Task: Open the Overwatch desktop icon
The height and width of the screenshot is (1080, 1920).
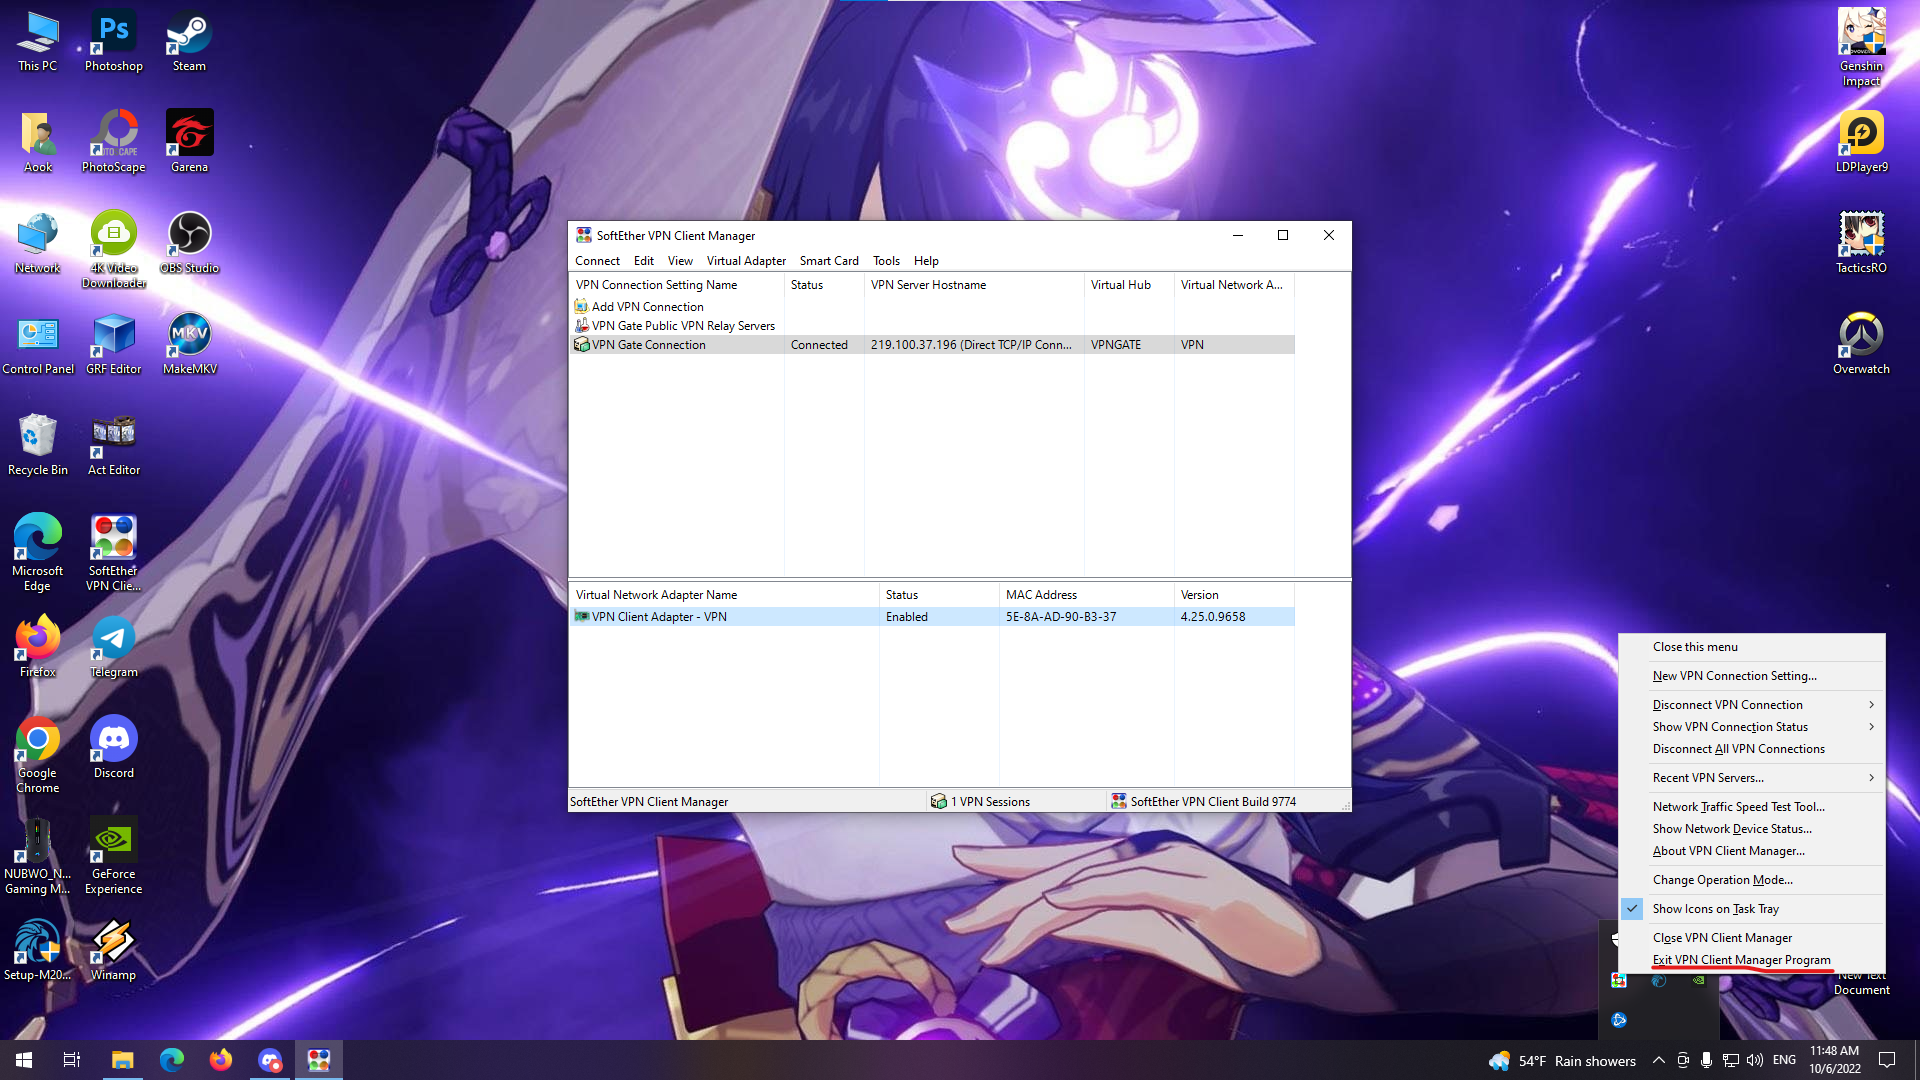Action: click(x=1861, y=344)
